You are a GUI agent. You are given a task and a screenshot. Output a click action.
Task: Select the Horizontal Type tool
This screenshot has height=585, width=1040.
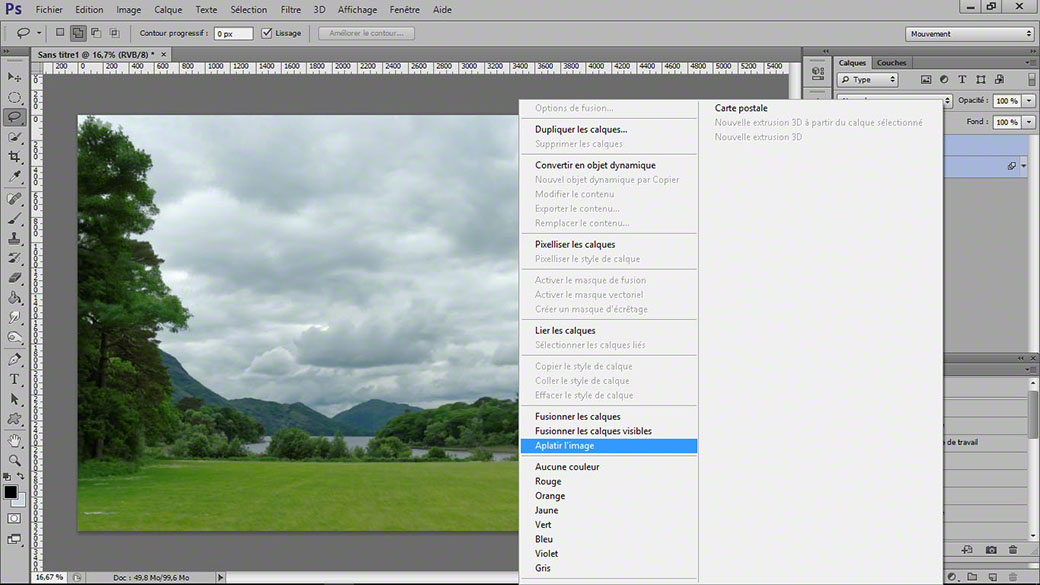(x=15, y=379)
